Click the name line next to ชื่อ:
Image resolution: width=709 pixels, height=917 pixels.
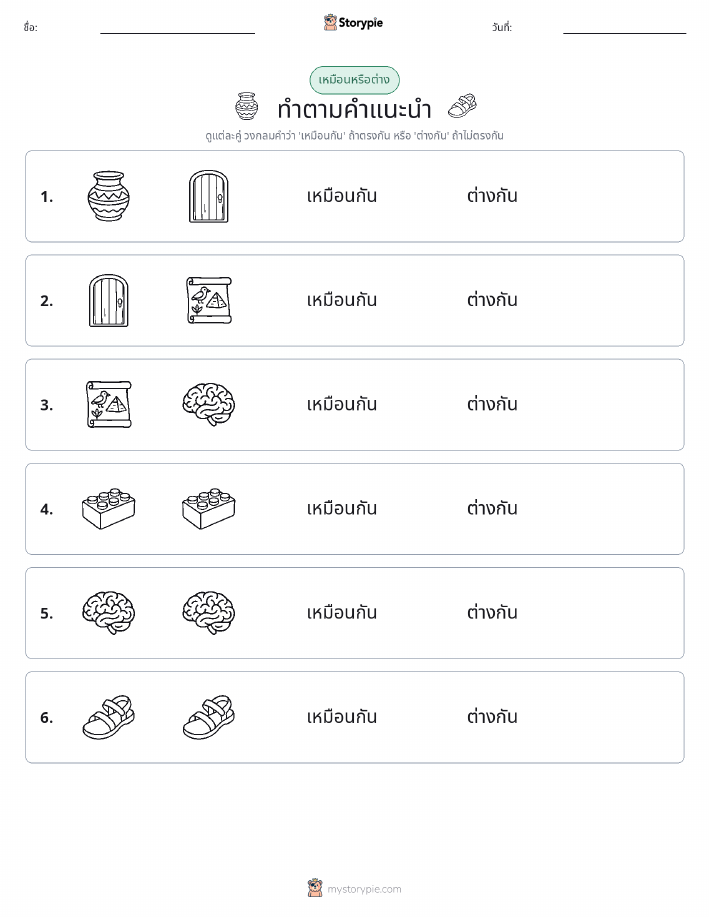click(177, 32)
